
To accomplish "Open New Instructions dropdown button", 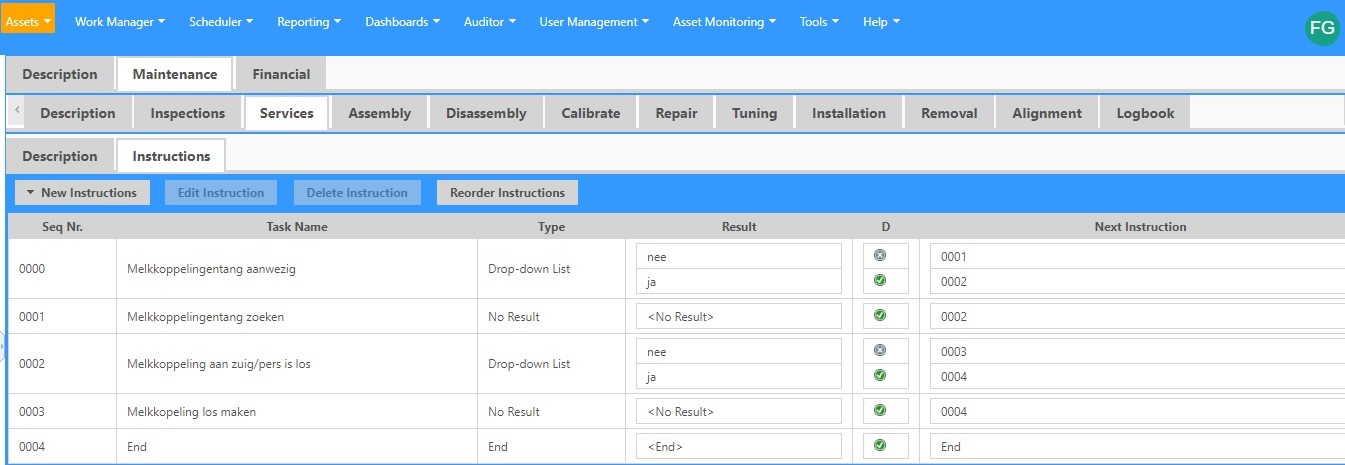I will click(x=82, y=193).
